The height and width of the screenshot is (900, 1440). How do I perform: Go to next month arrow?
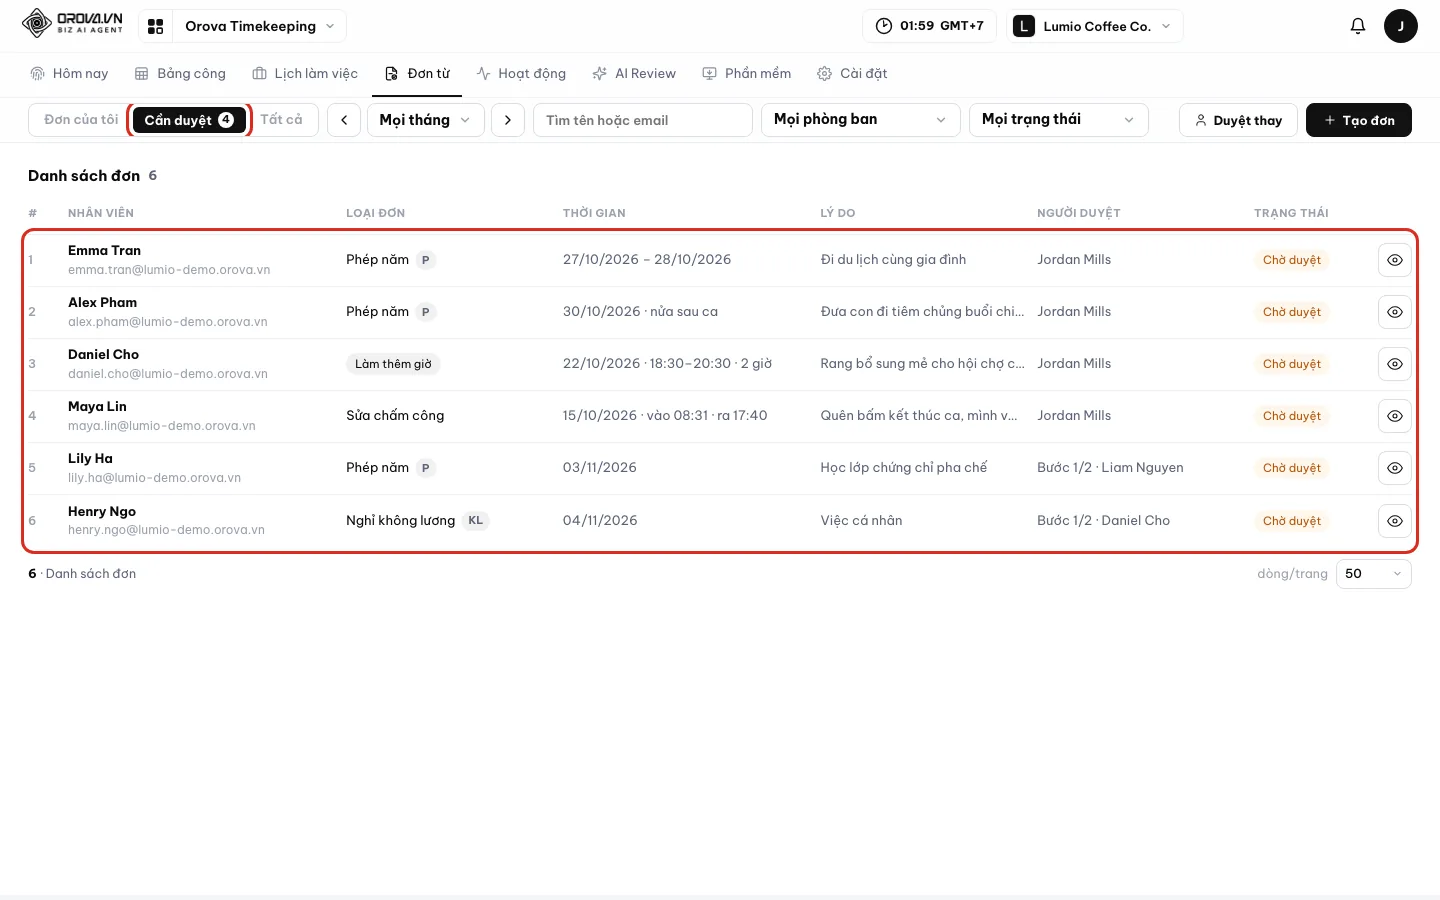[508, 120]
